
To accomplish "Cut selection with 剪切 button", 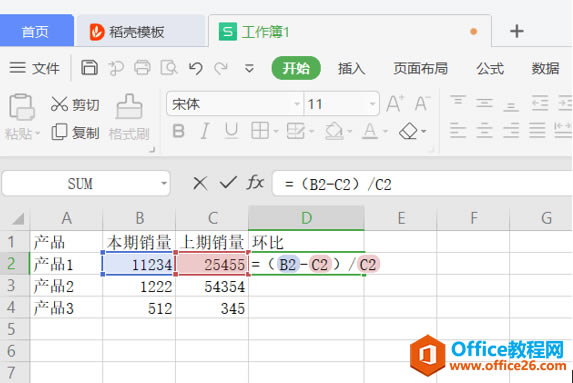I will 75,105.
